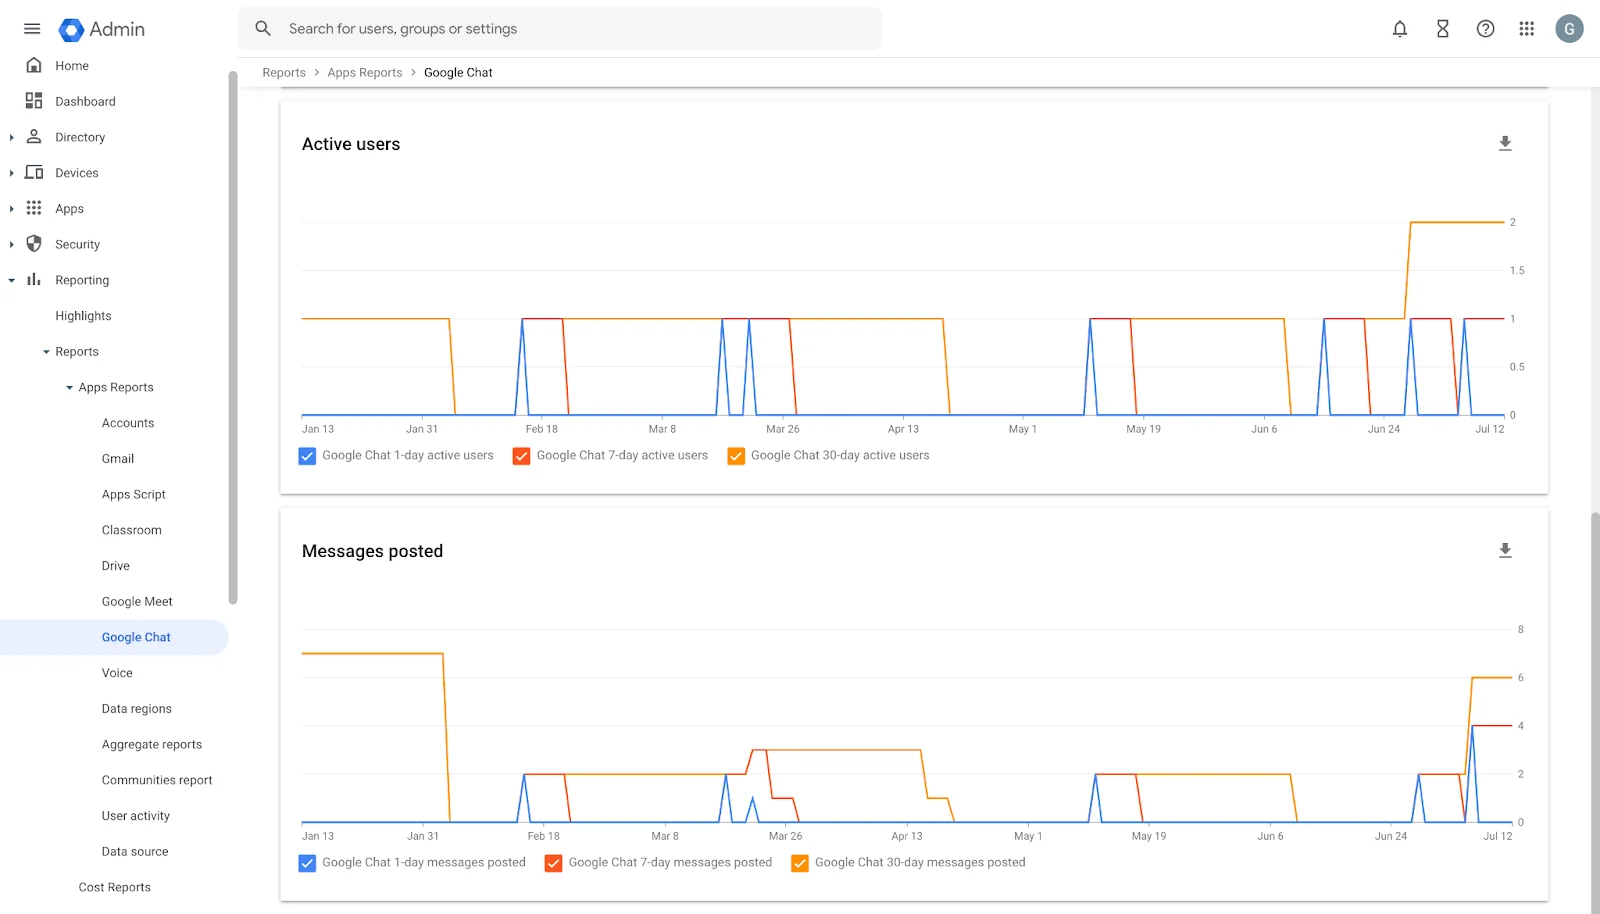
Task: Open the Help question mark icon
Action: pos(1486,29)
